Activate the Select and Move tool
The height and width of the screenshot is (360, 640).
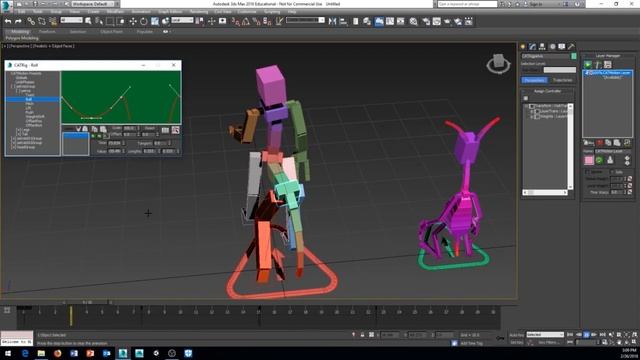pyautogui.click(x=133, y=21)
